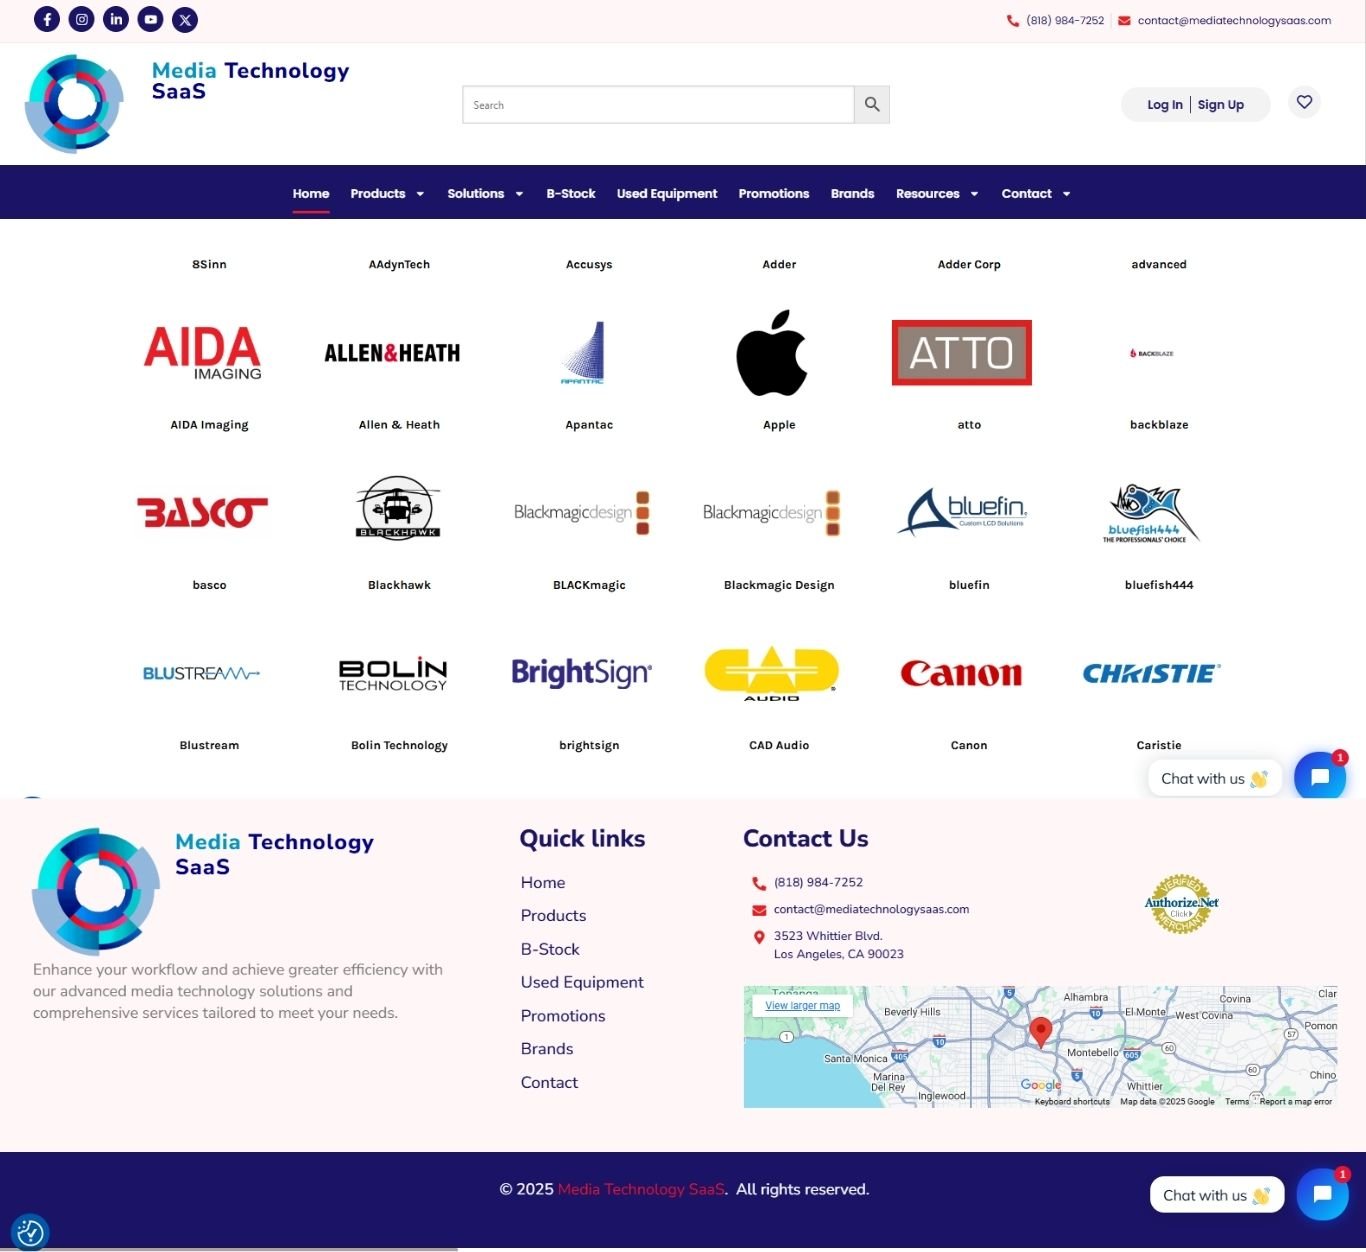Open the X (Twitter) social icon
The image size is (1366, 1252).
click(185, 19)
